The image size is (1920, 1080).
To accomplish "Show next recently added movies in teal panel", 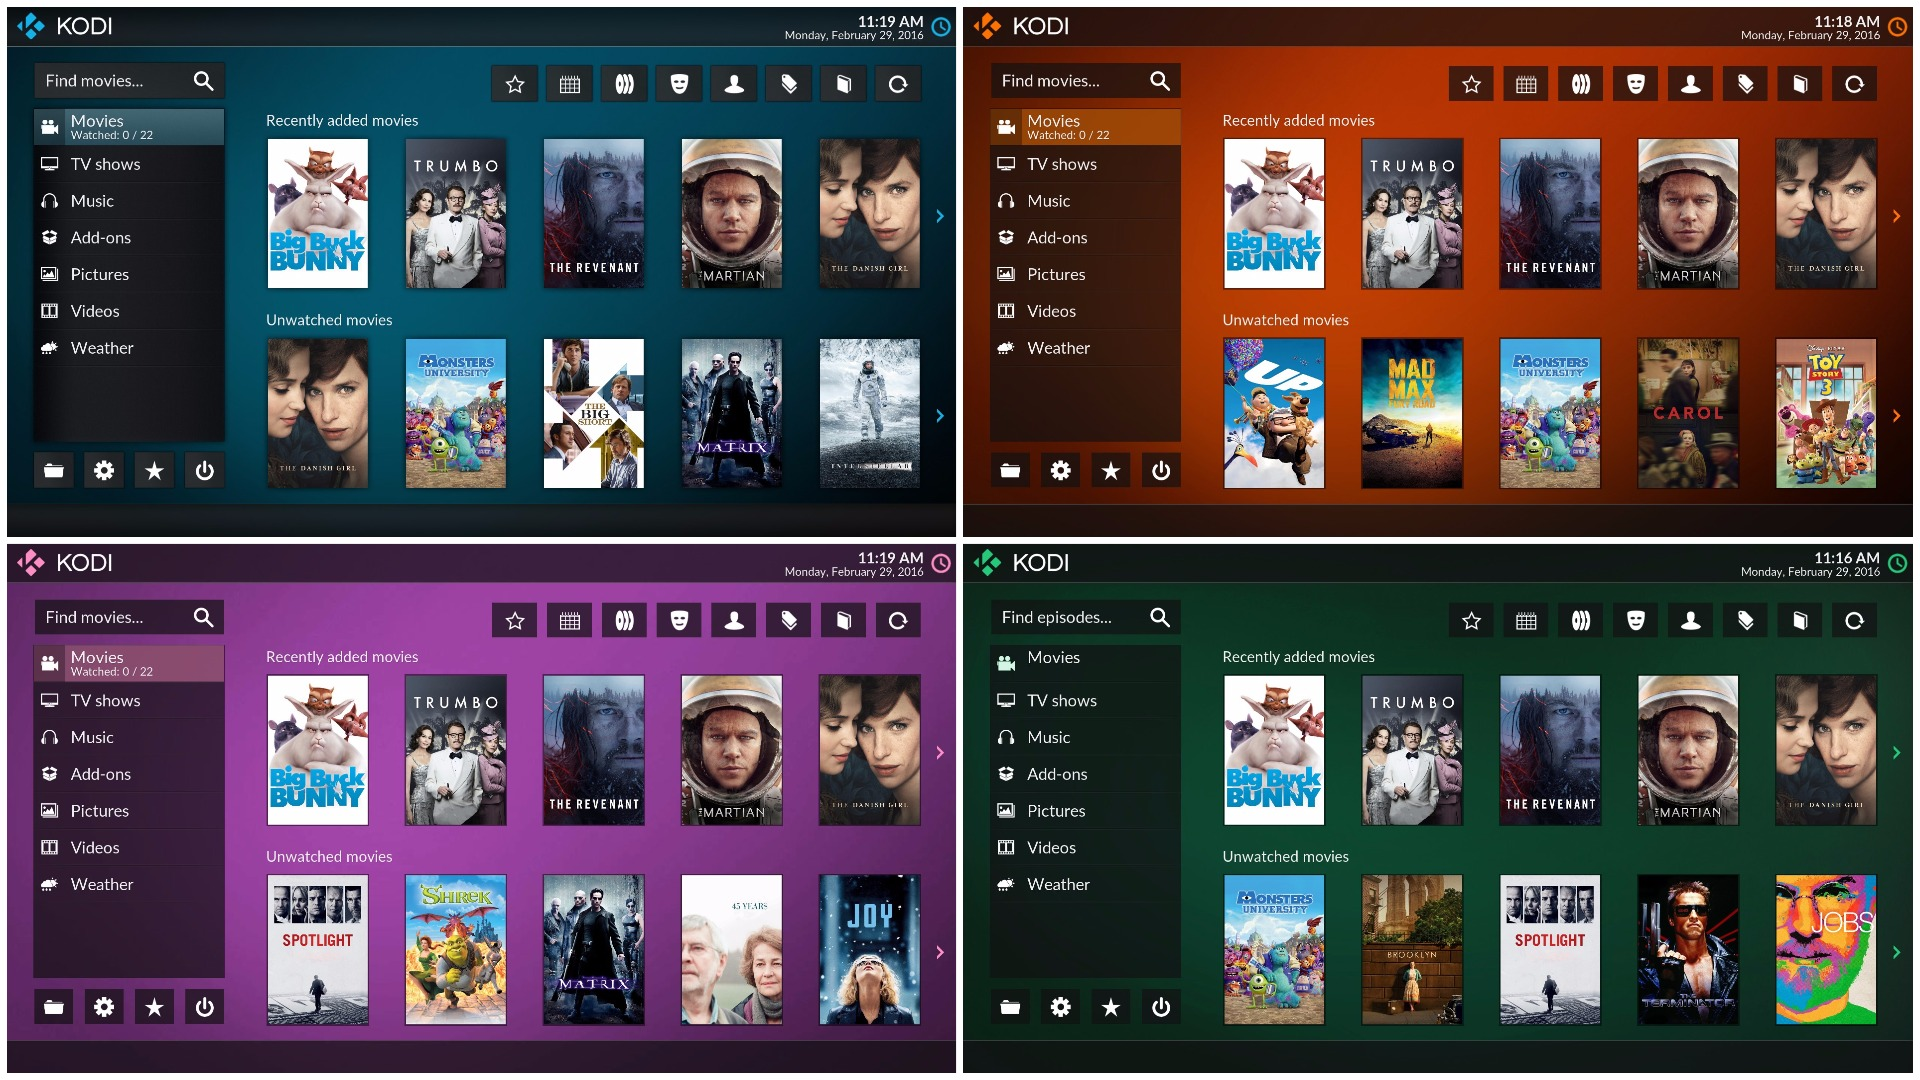I will pyautogui.click(x=940, y=216).
